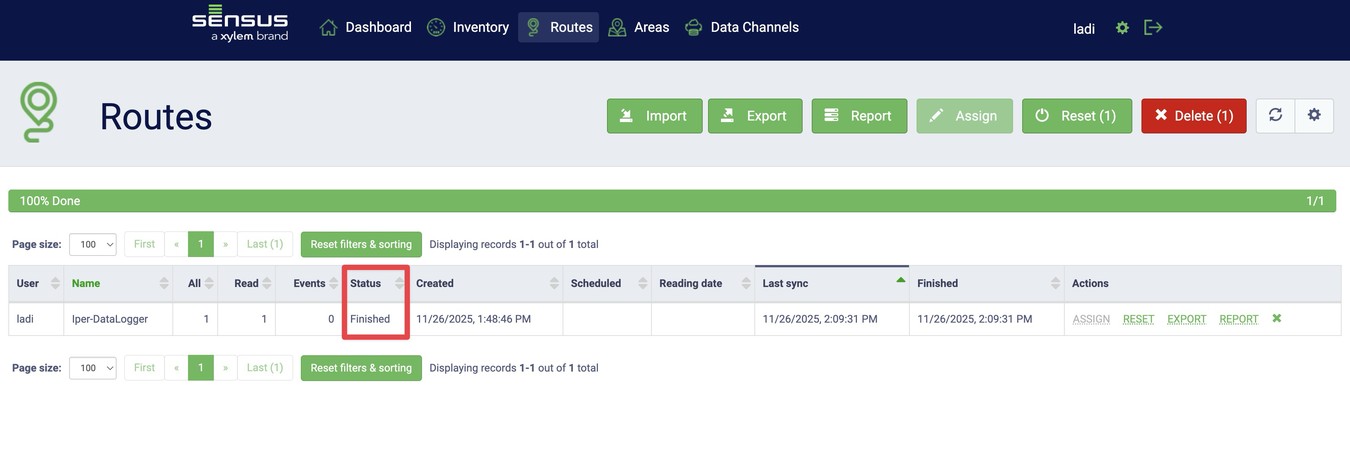Refresh the routes list with reload icon
The image size is (1350, 458).
(1275, 116)
